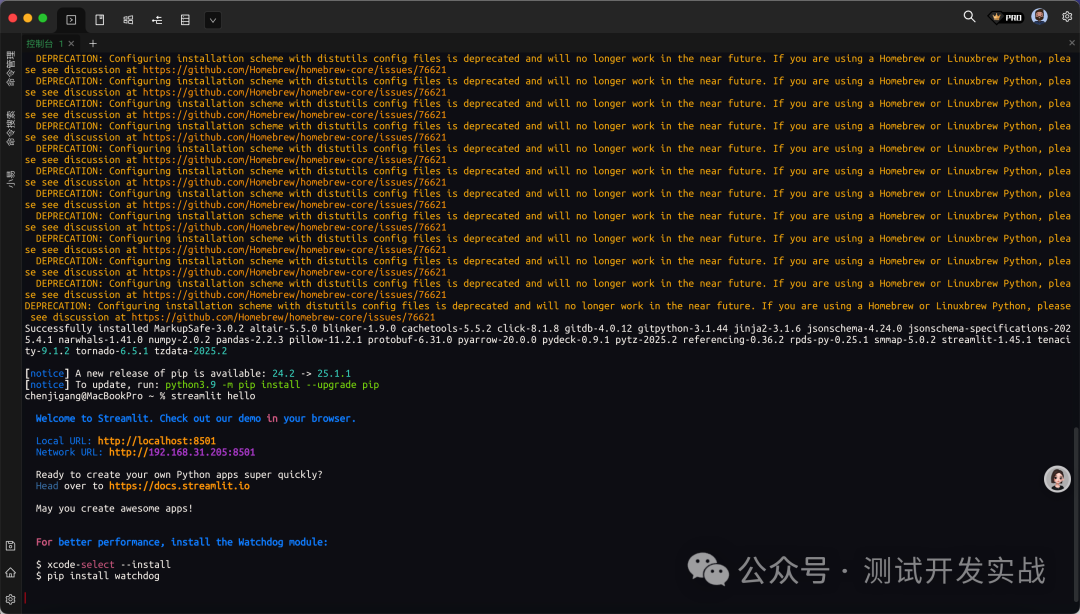Click the user avatar in the title bar
The image size is (1080, 614).
click(x=1038, y=15)
